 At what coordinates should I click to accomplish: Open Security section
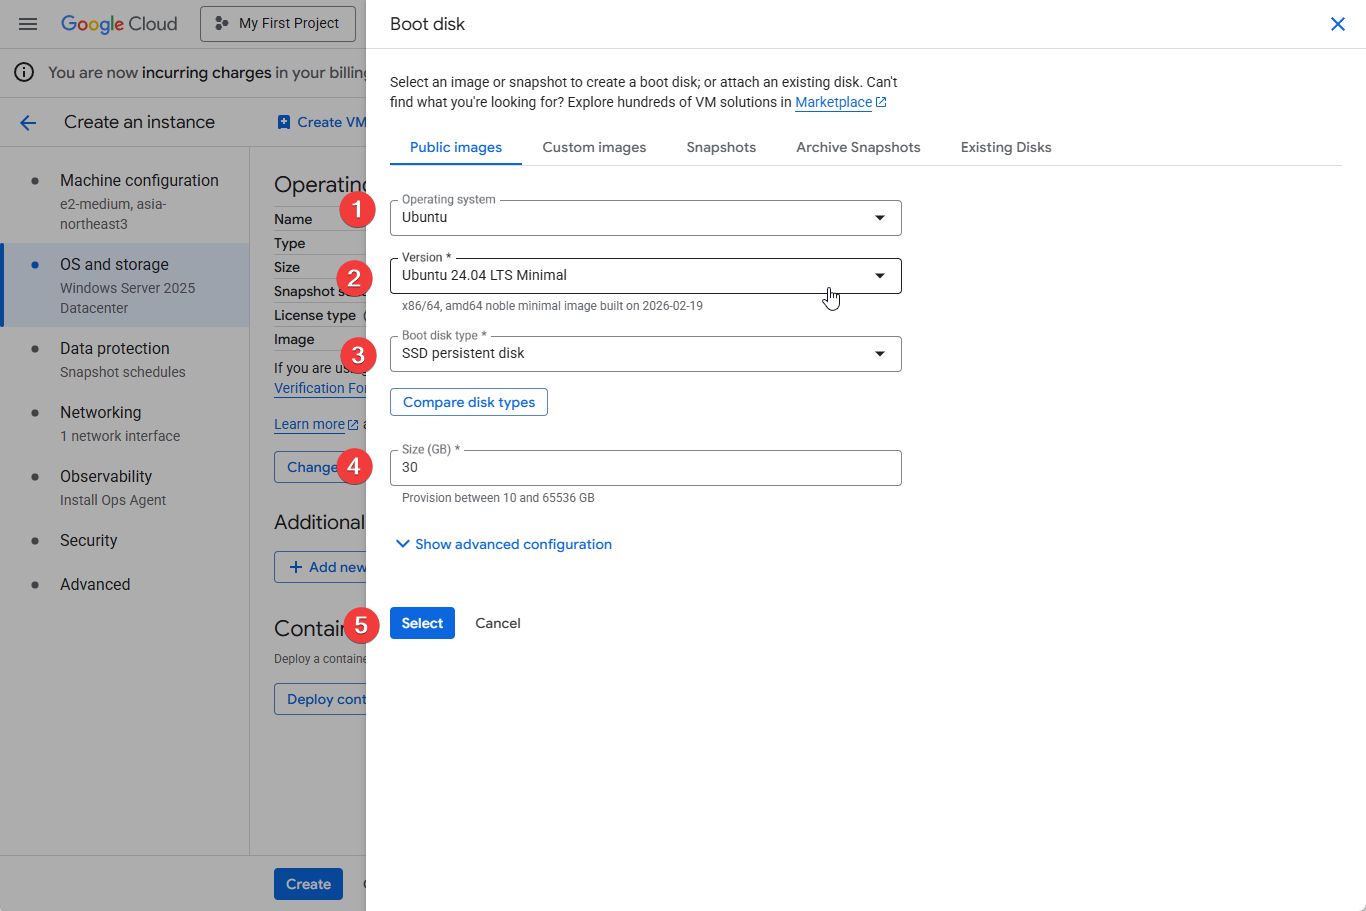coord(125,540)
